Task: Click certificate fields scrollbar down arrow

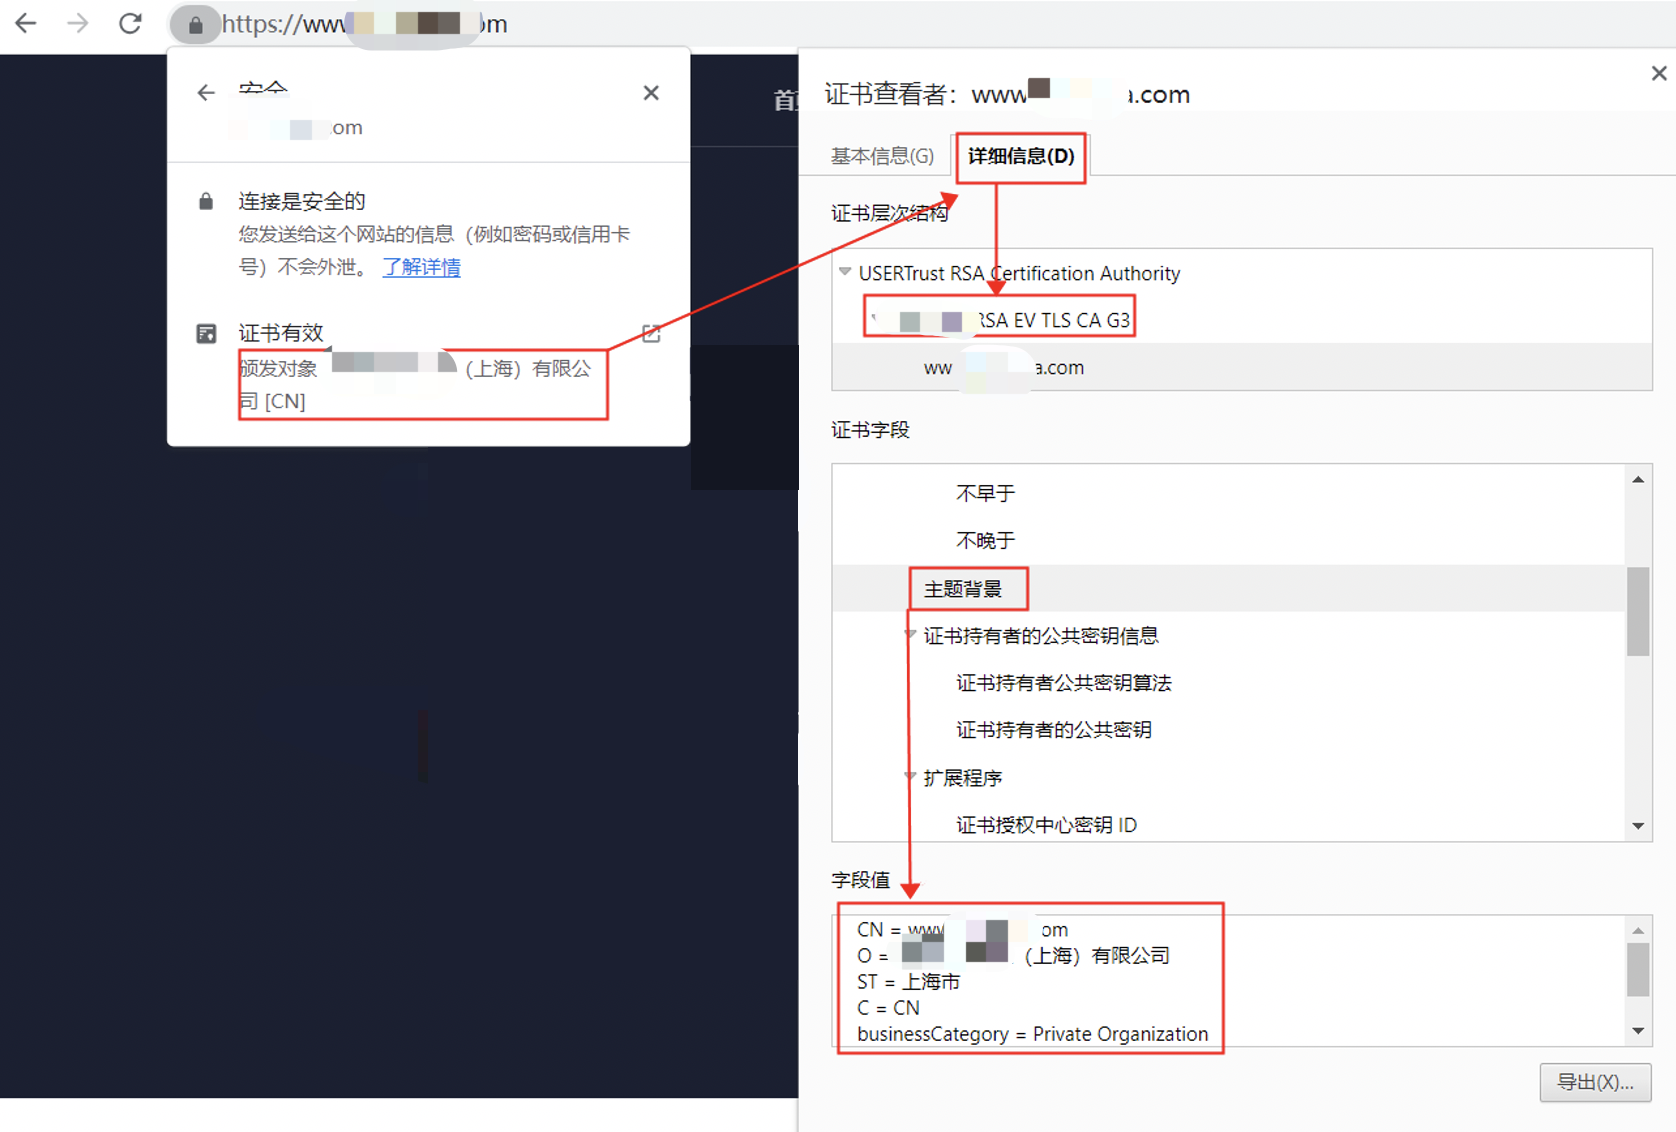Action: (x=1638, y=826)
